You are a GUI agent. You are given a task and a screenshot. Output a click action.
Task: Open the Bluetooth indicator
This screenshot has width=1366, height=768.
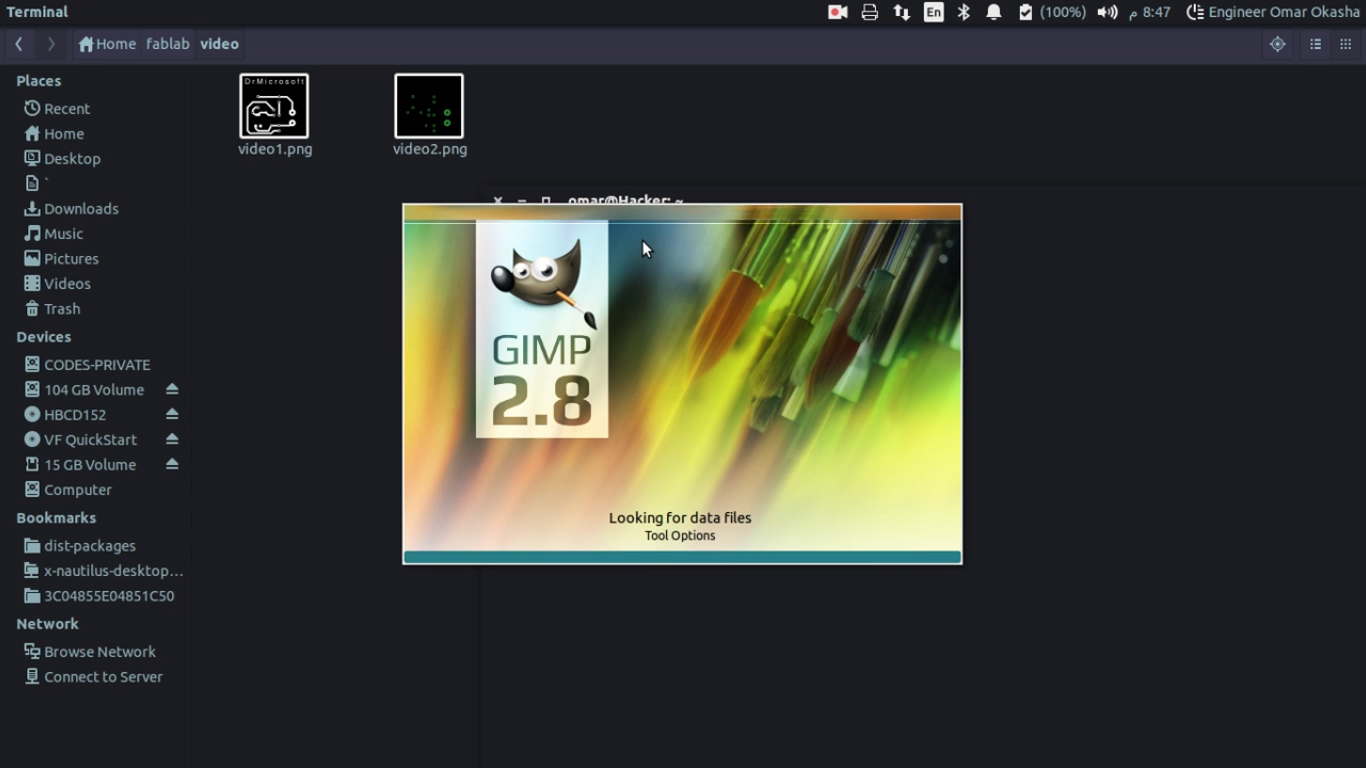964,12
